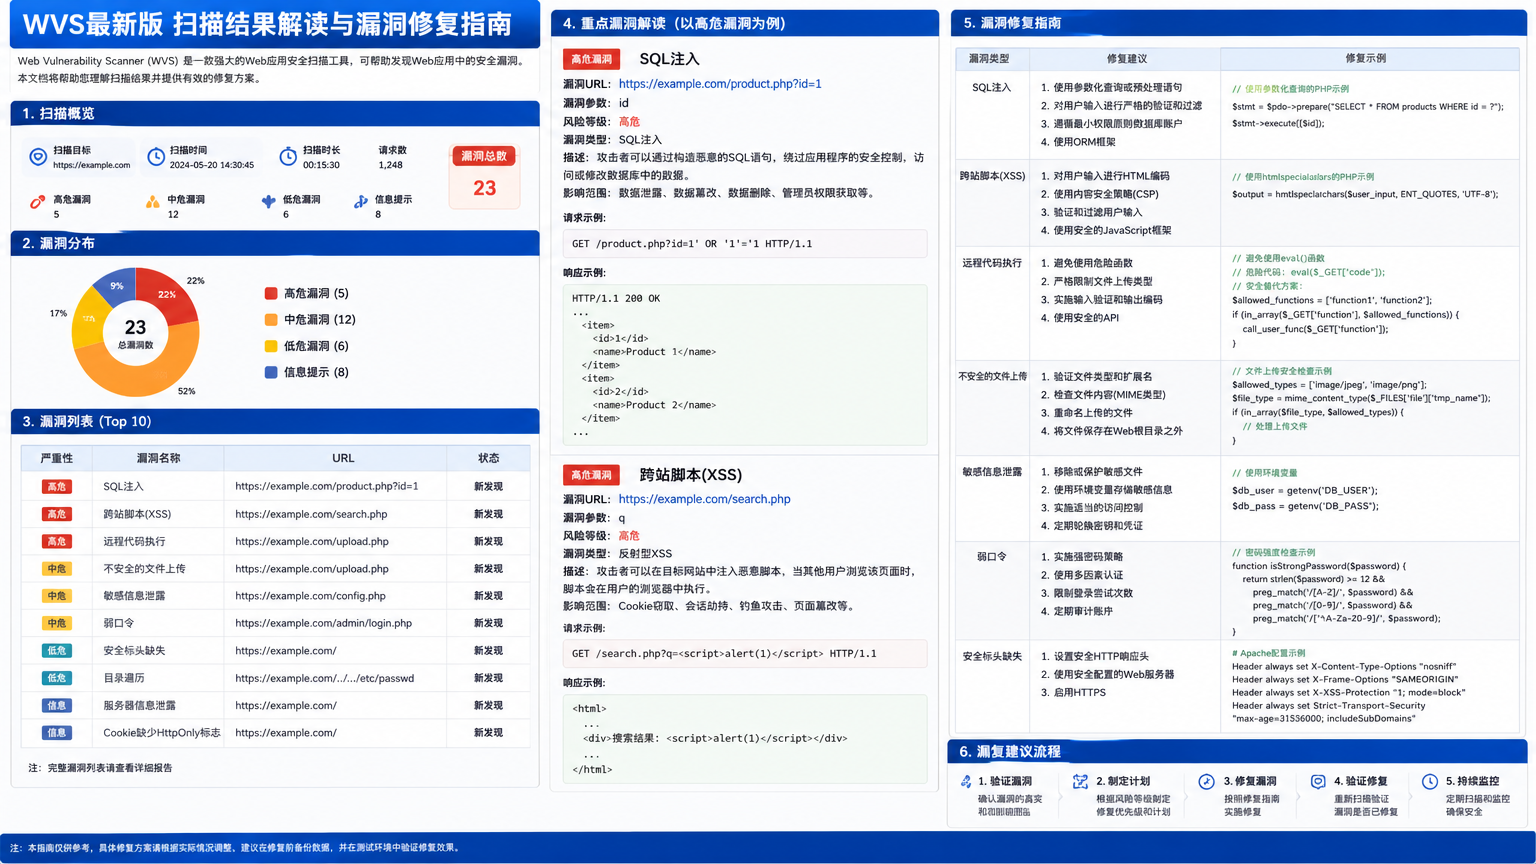Click the 3. 漏洞列表 (Top 10) section header

point(275,421)
